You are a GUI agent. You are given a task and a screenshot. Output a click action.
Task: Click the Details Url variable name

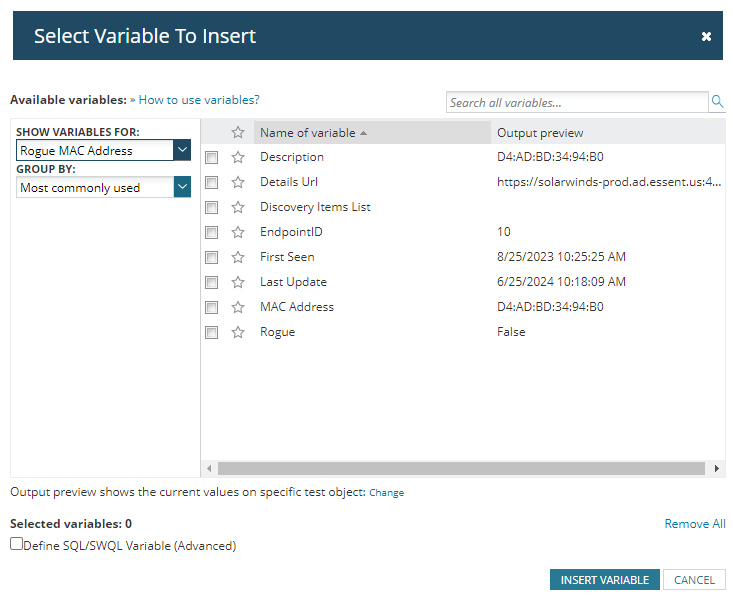pyautogui.click(x=289, y=182)
